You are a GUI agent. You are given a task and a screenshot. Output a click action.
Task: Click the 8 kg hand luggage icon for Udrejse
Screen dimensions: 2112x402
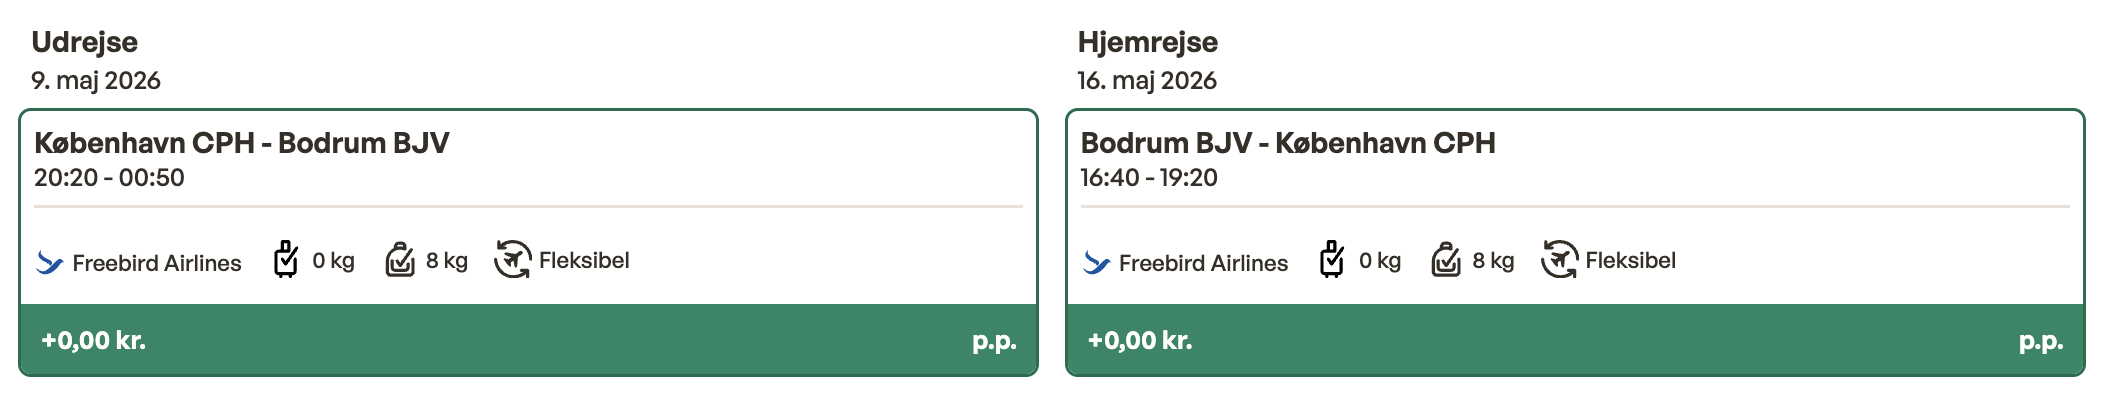(400, 260)
